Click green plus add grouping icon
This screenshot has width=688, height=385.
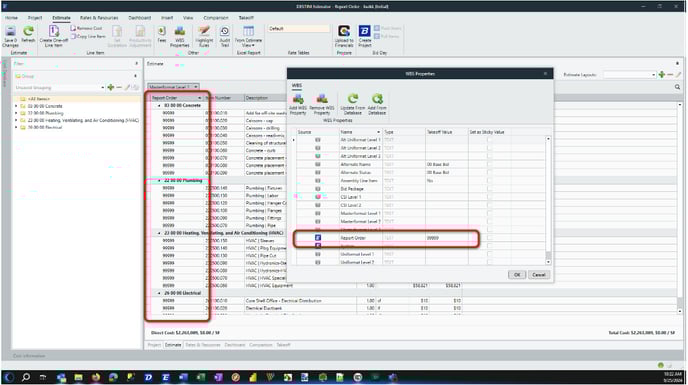tap(111, 87)
